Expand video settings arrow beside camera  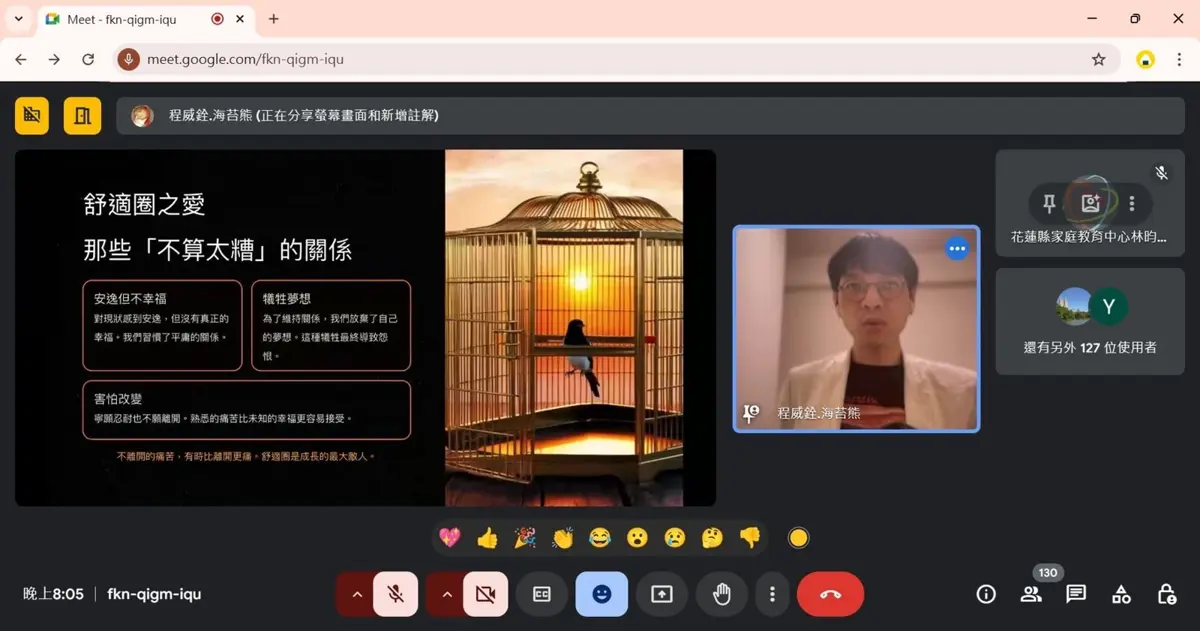coord(446,594)
